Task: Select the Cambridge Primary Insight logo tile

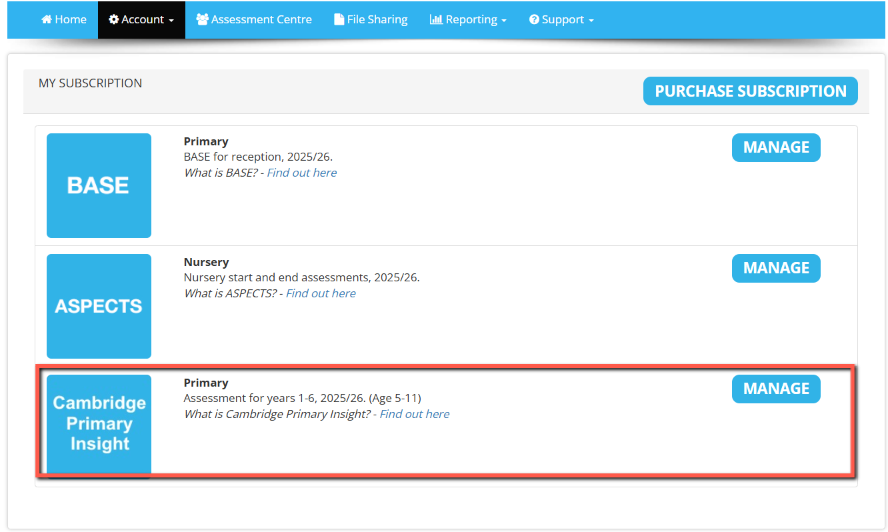Action: pos(99,423)
